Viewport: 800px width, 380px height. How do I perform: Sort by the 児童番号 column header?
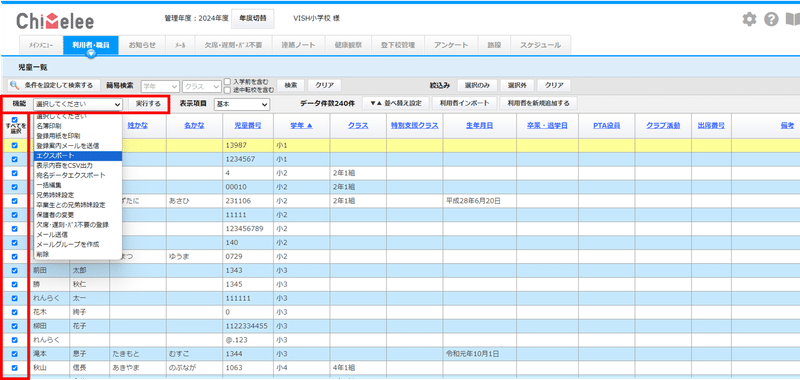[247, 125]
